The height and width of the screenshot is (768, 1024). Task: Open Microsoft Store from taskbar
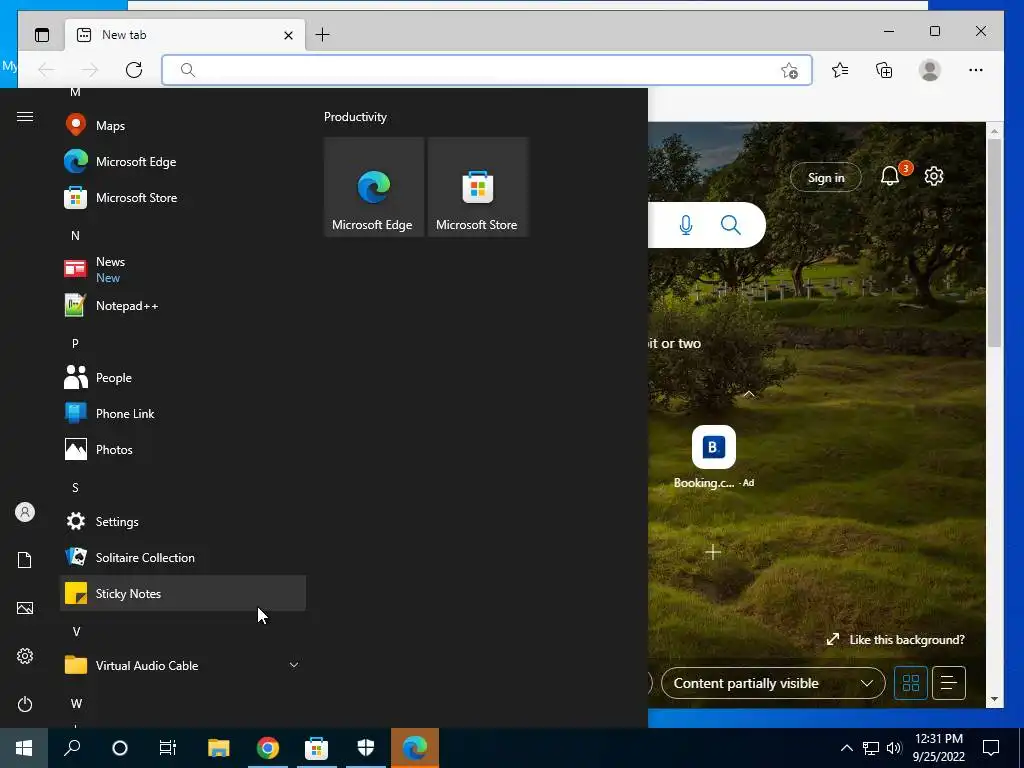tap(317, 748)
